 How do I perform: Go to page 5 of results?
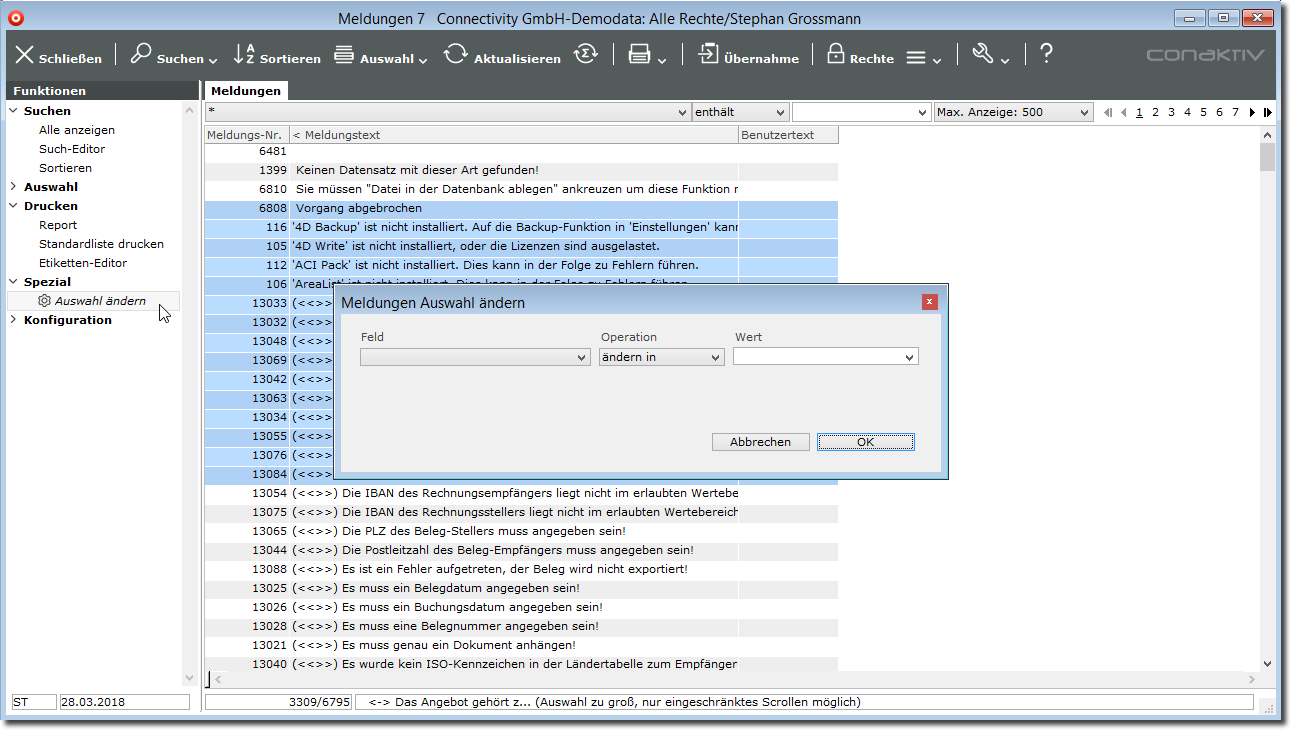pos(1203,113)
